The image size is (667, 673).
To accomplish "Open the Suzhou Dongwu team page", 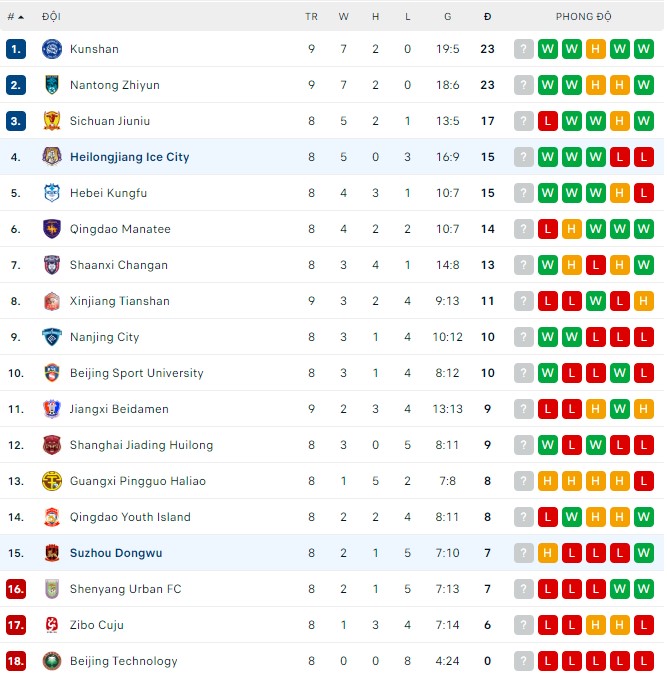I will point(116,553).
